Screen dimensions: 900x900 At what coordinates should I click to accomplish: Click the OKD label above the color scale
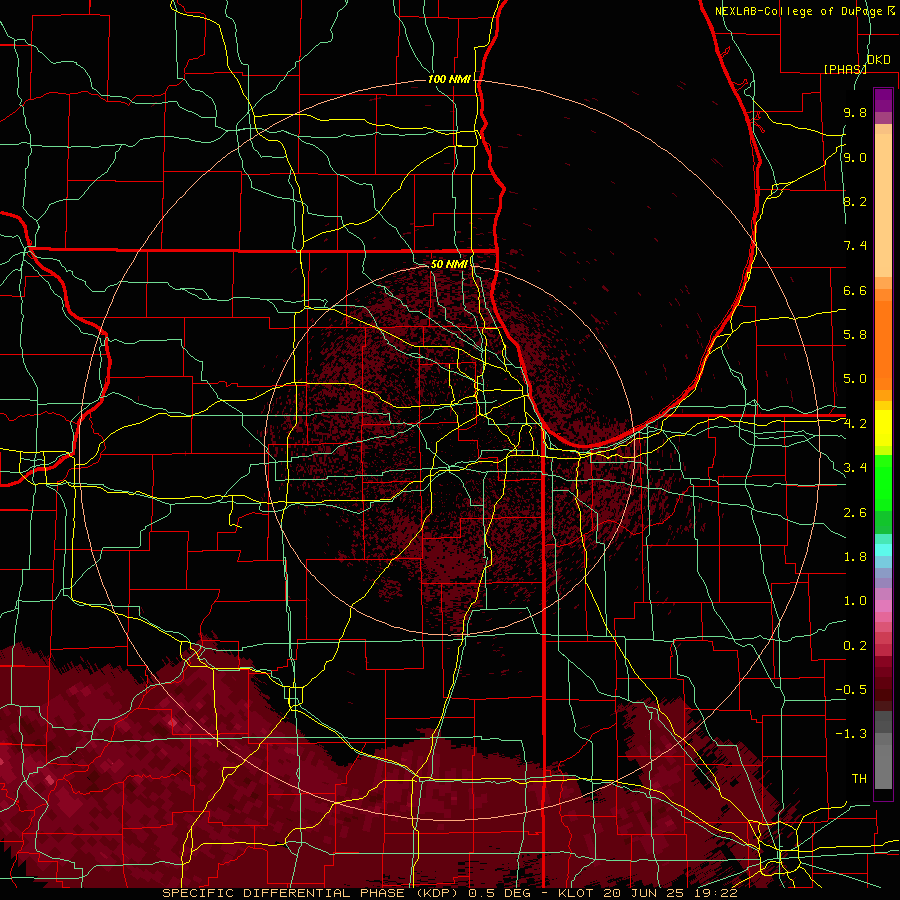click(x=878, y=60)
